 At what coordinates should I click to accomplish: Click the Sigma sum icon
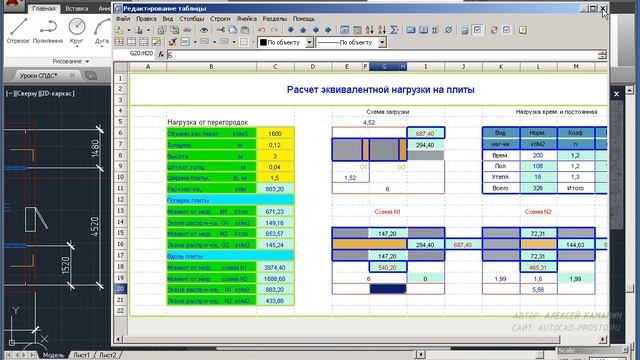pos(394,30)
